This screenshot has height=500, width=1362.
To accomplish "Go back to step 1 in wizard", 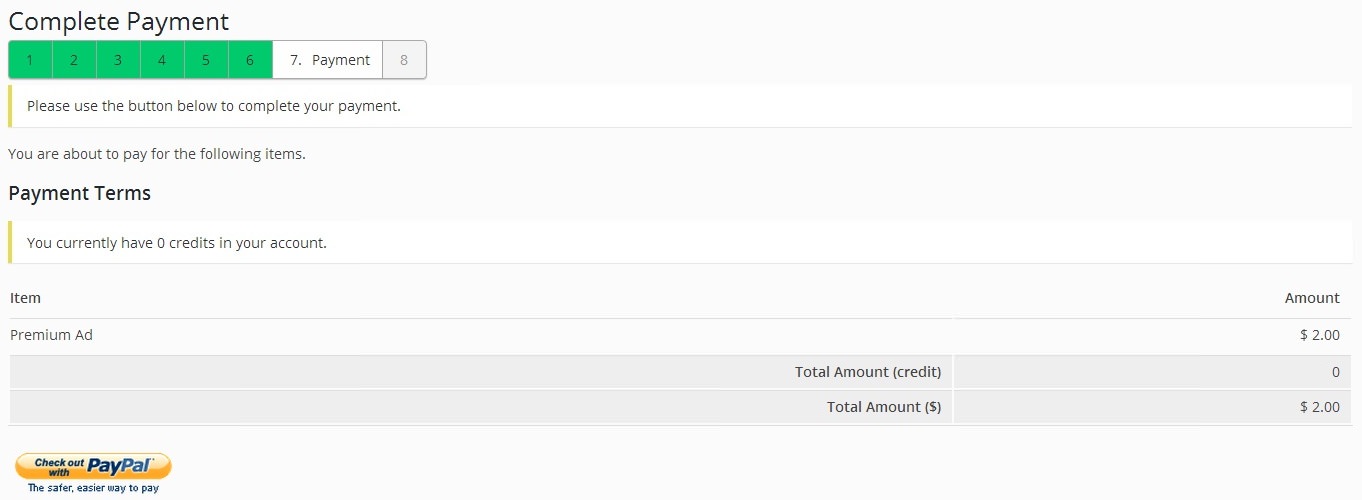I will (x=30, y=60).
